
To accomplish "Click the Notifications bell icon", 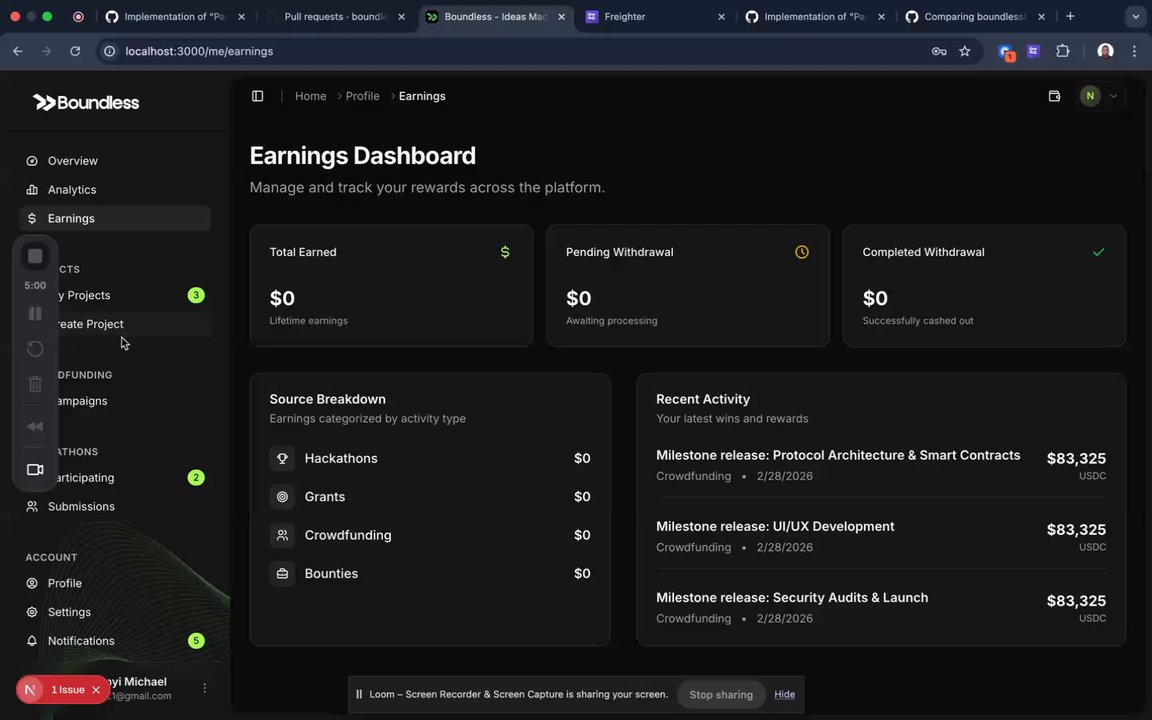I will coord(32,641).
